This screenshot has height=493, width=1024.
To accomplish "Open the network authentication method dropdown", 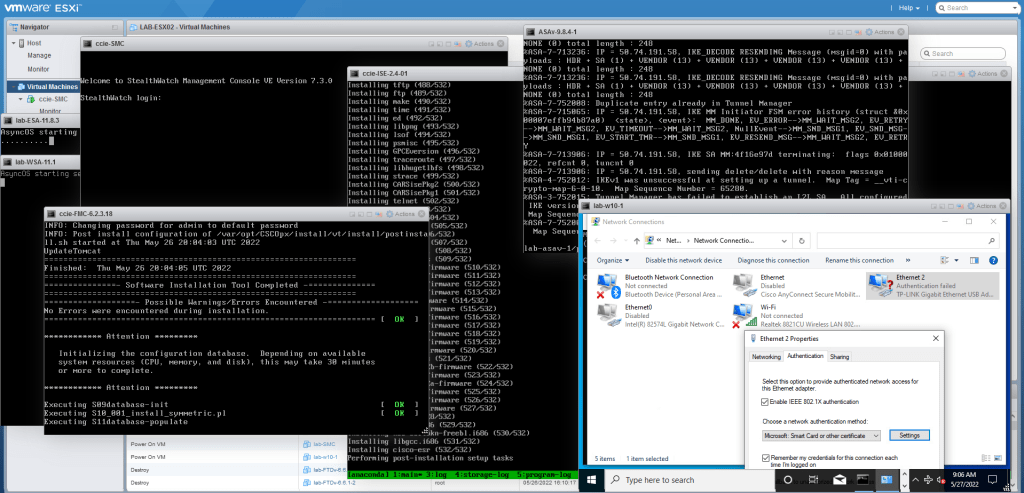I will (x=820, y=436).
